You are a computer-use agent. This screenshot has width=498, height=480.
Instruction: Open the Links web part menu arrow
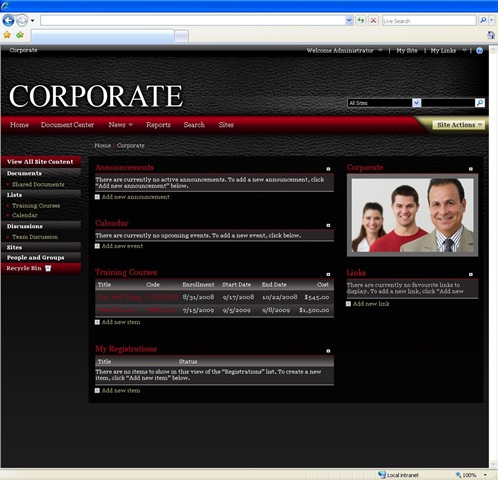471,274
